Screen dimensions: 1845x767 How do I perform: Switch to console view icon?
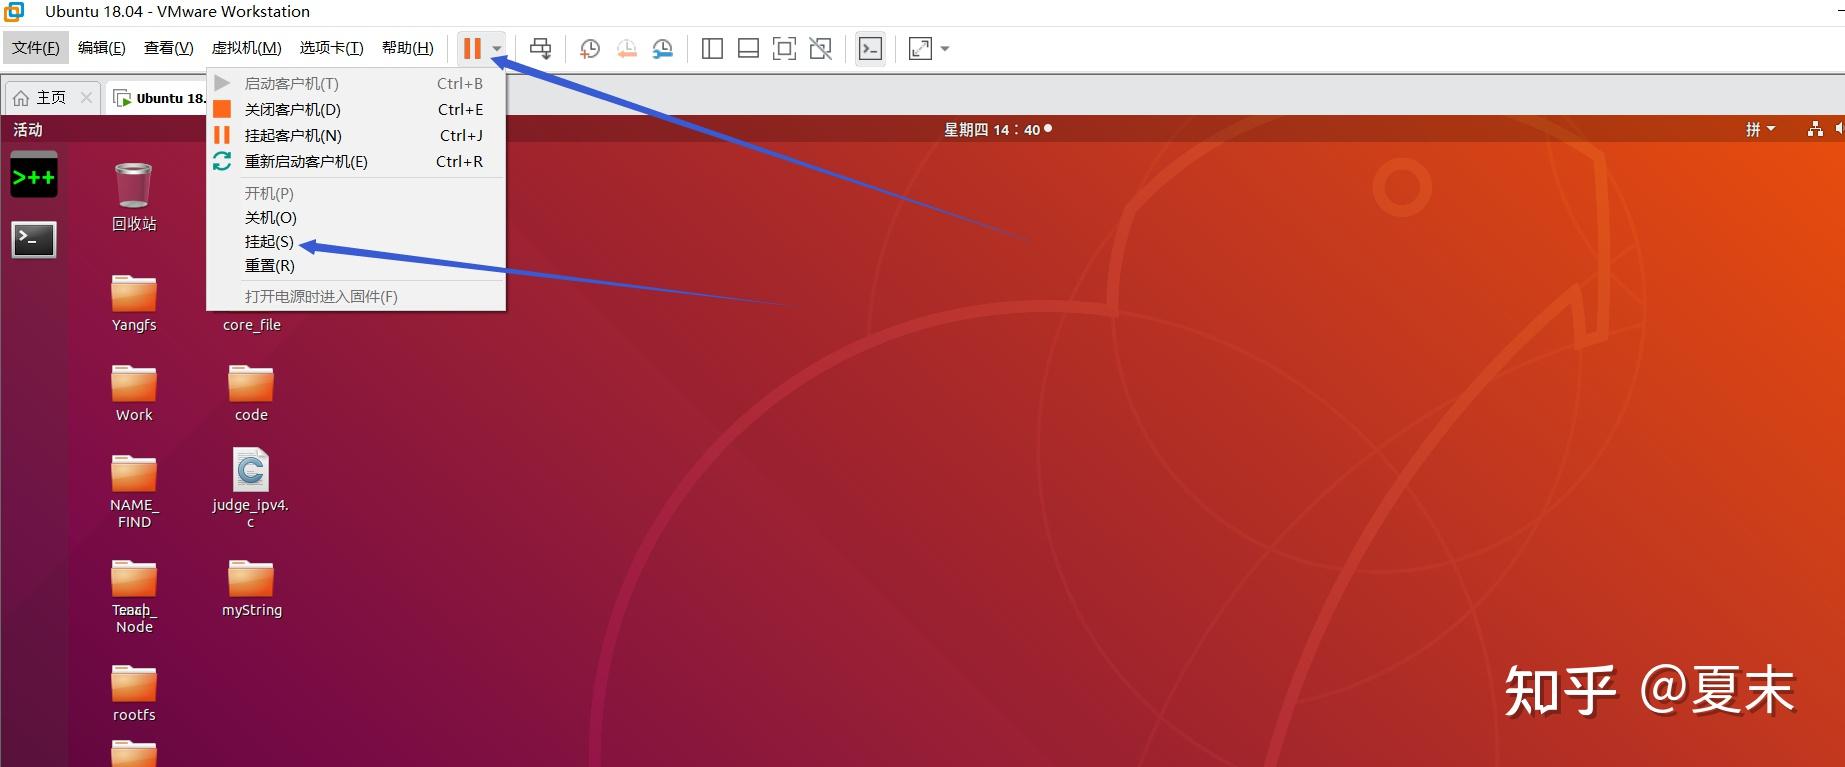click(x=871, y=48)
